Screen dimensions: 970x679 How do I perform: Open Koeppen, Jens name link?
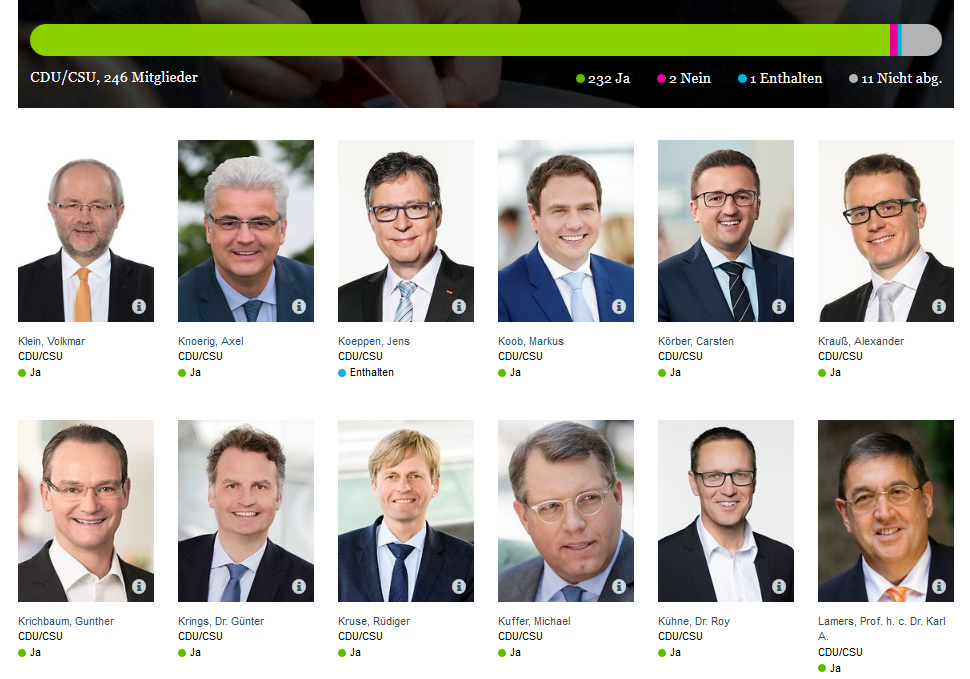(x=374, y=341)
